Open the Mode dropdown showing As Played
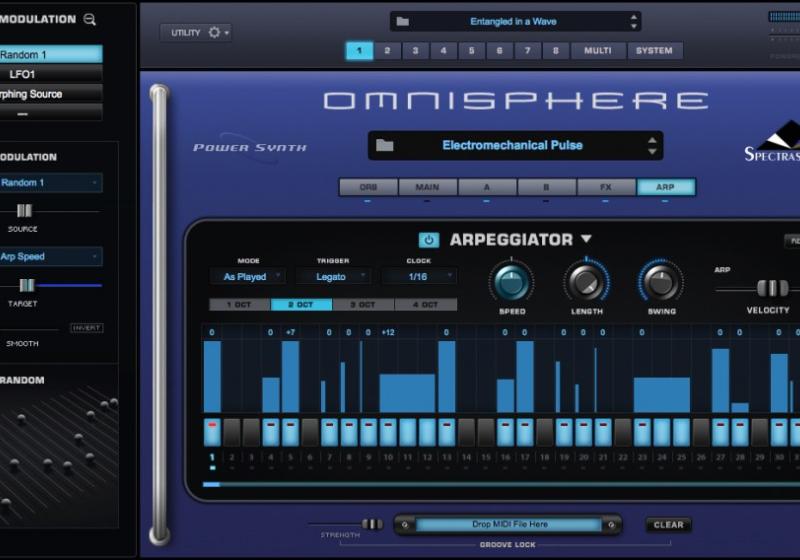This screenshot has height=560, width=800. coord(247,277)
